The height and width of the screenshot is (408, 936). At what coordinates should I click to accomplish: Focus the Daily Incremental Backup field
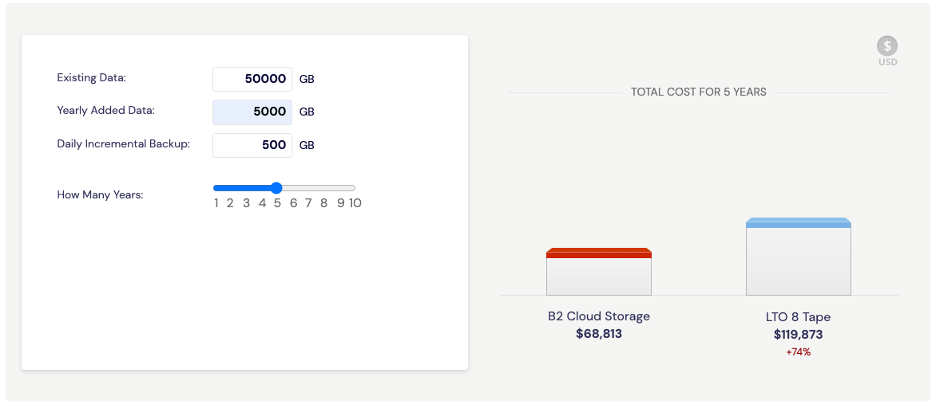click(x=252, y=145)
